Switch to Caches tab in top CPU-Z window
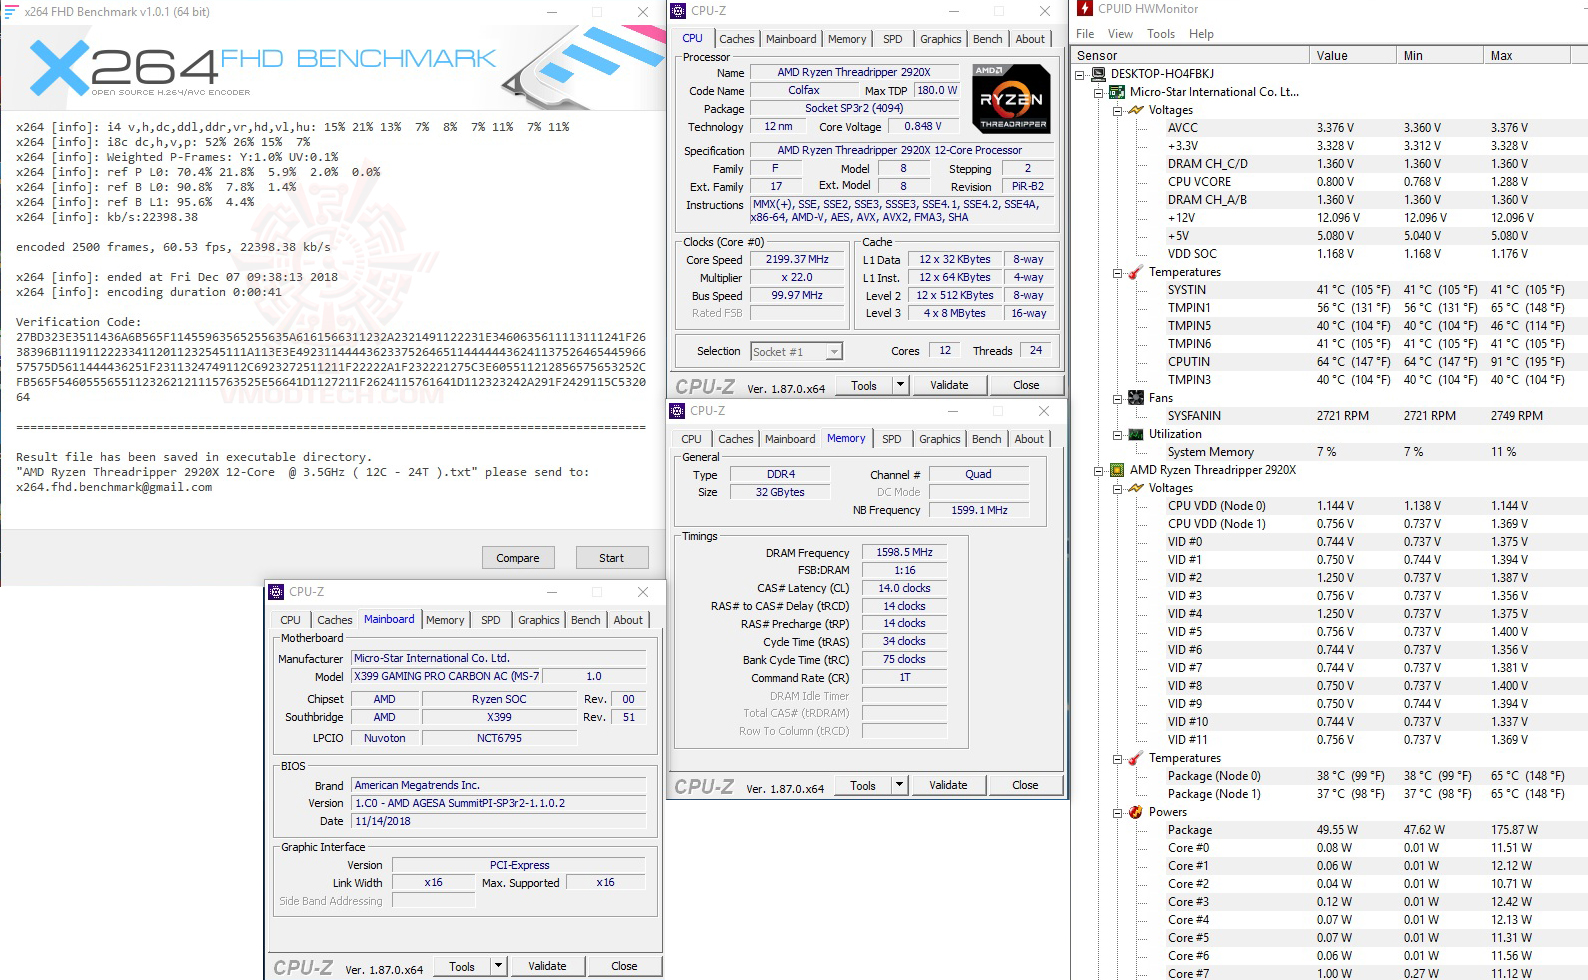1588x980 pixels. coord(737,39)
